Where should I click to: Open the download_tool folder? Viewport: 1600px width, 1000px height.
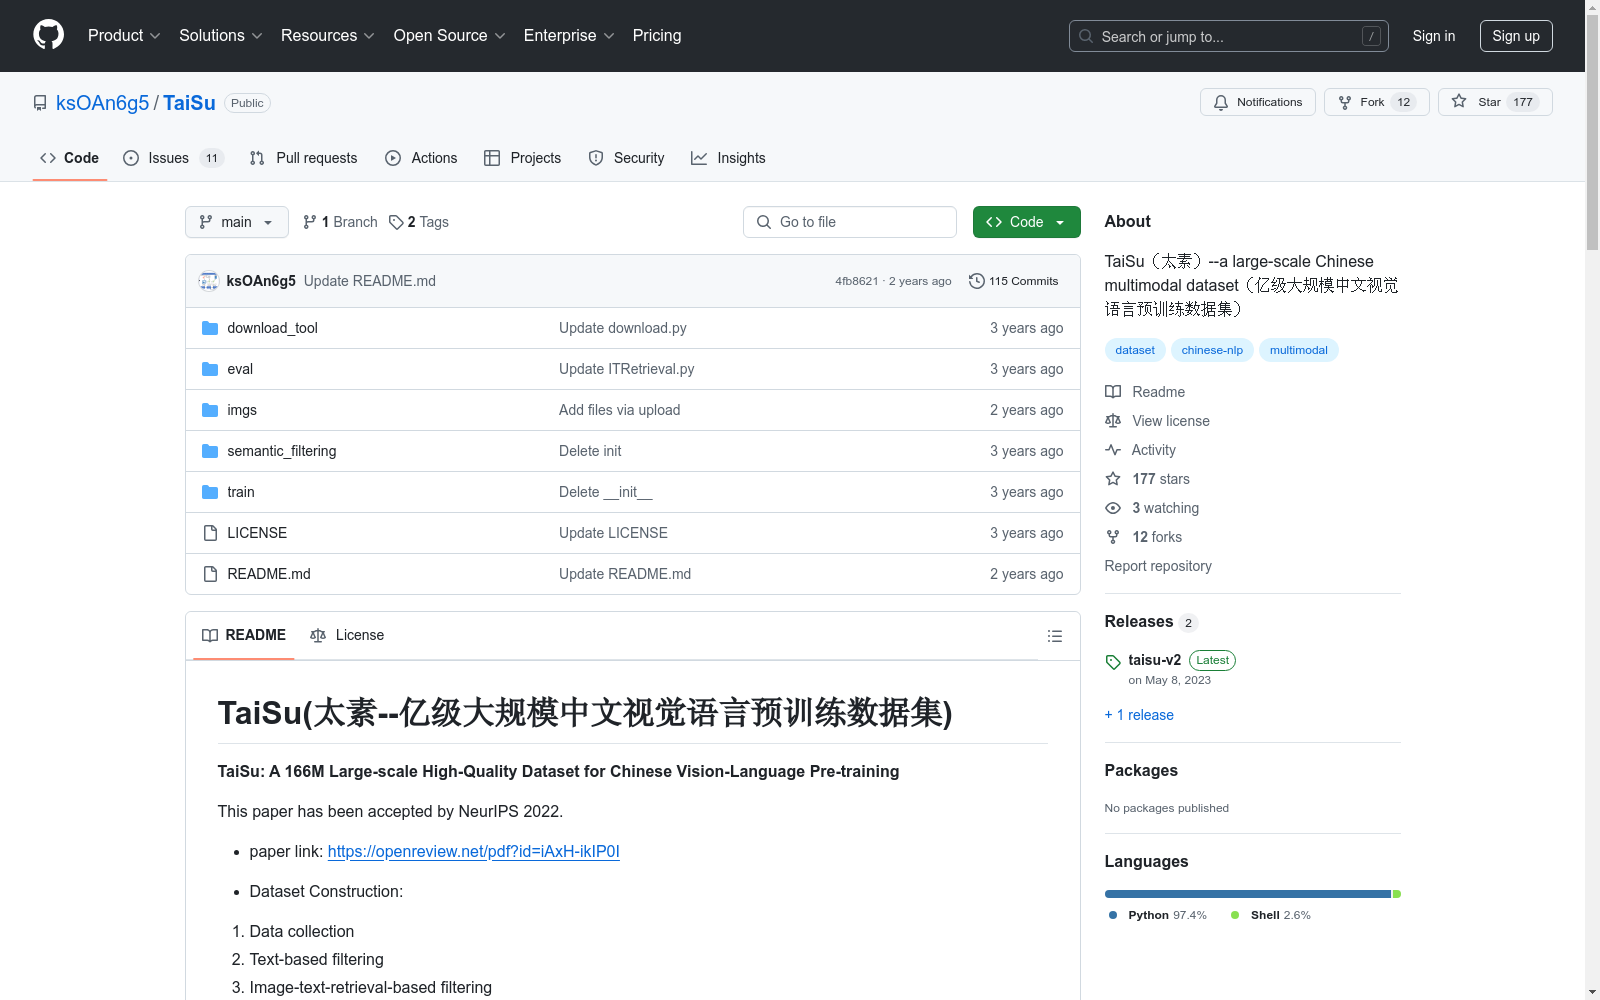pyautogui.click(x=272, y=328)
